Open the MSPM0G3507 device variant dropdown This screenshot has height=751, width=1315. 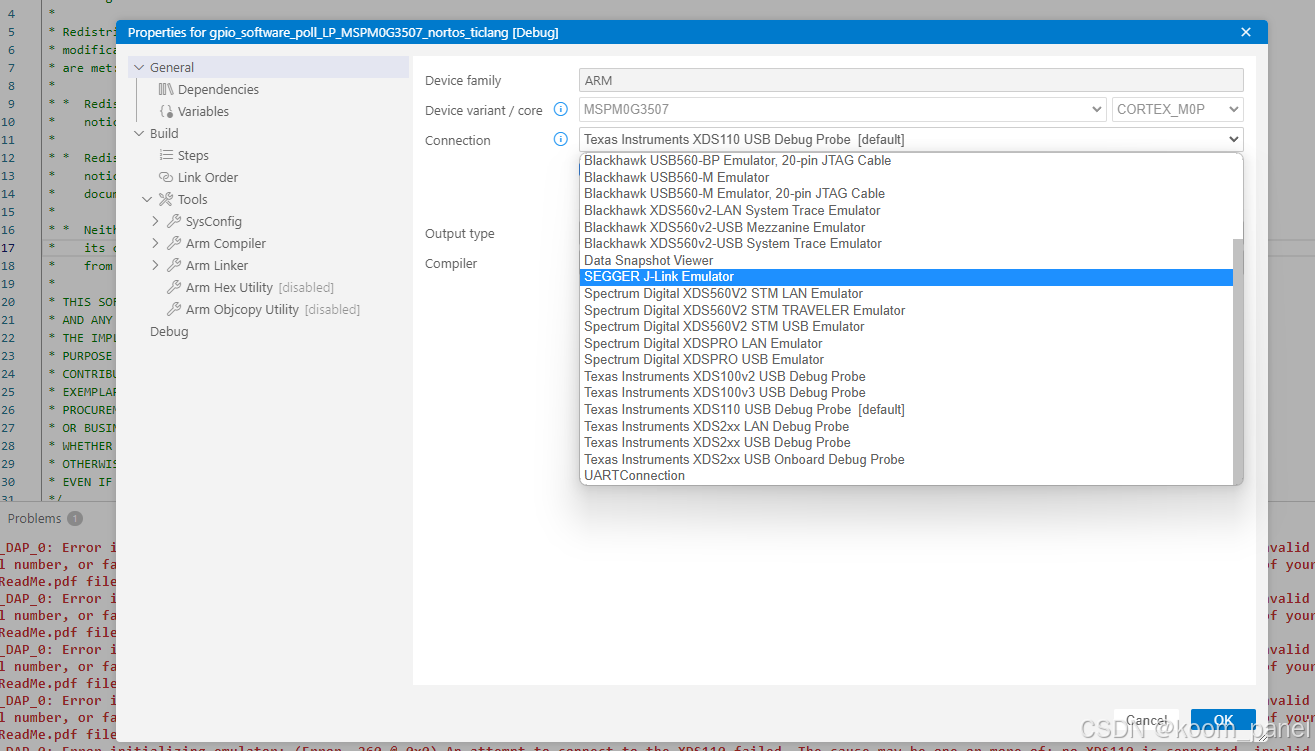(x=842, y=110)
